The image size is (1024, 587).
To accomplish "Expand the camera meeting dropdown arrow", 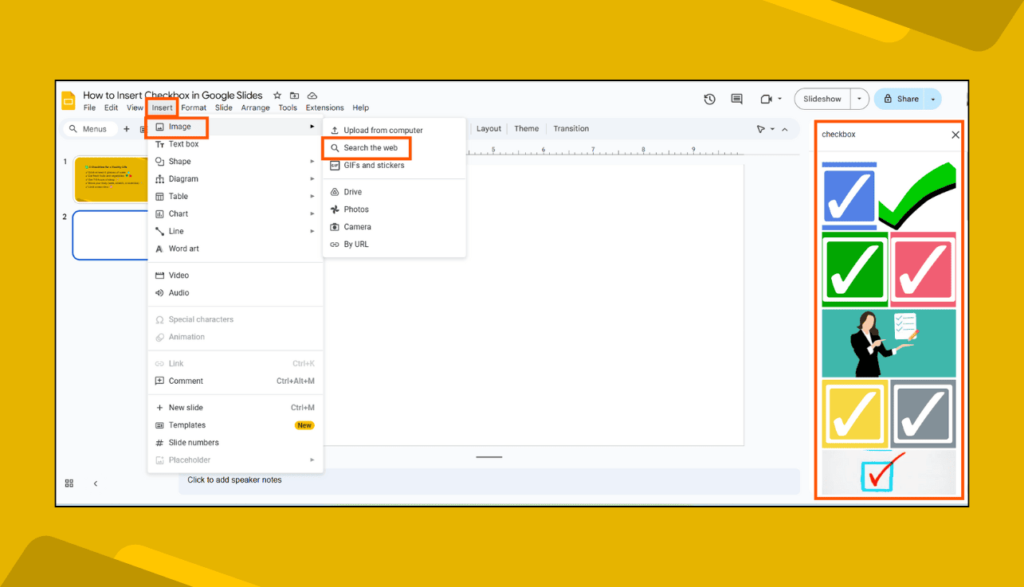I will 780,99.
